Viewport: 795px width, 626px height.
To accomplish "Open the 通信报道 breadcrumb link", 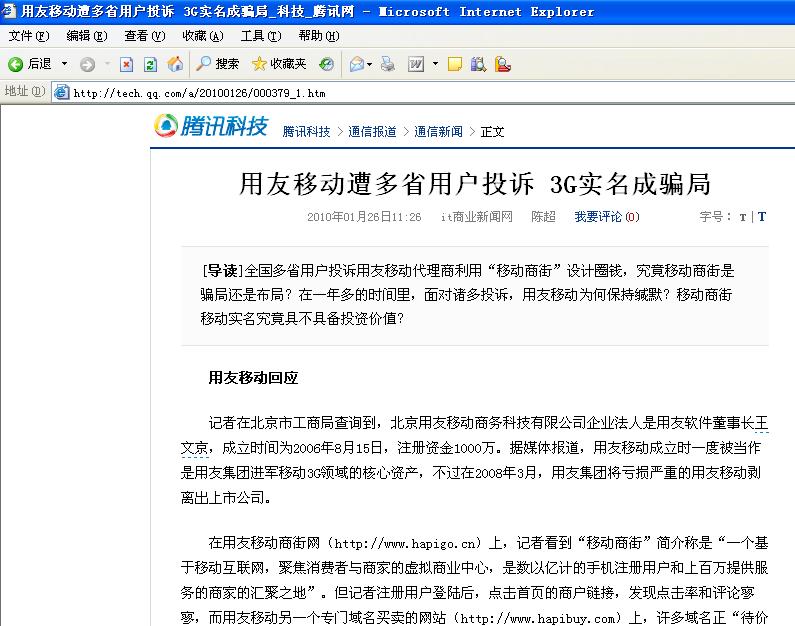I will click(x=372, y=132).
